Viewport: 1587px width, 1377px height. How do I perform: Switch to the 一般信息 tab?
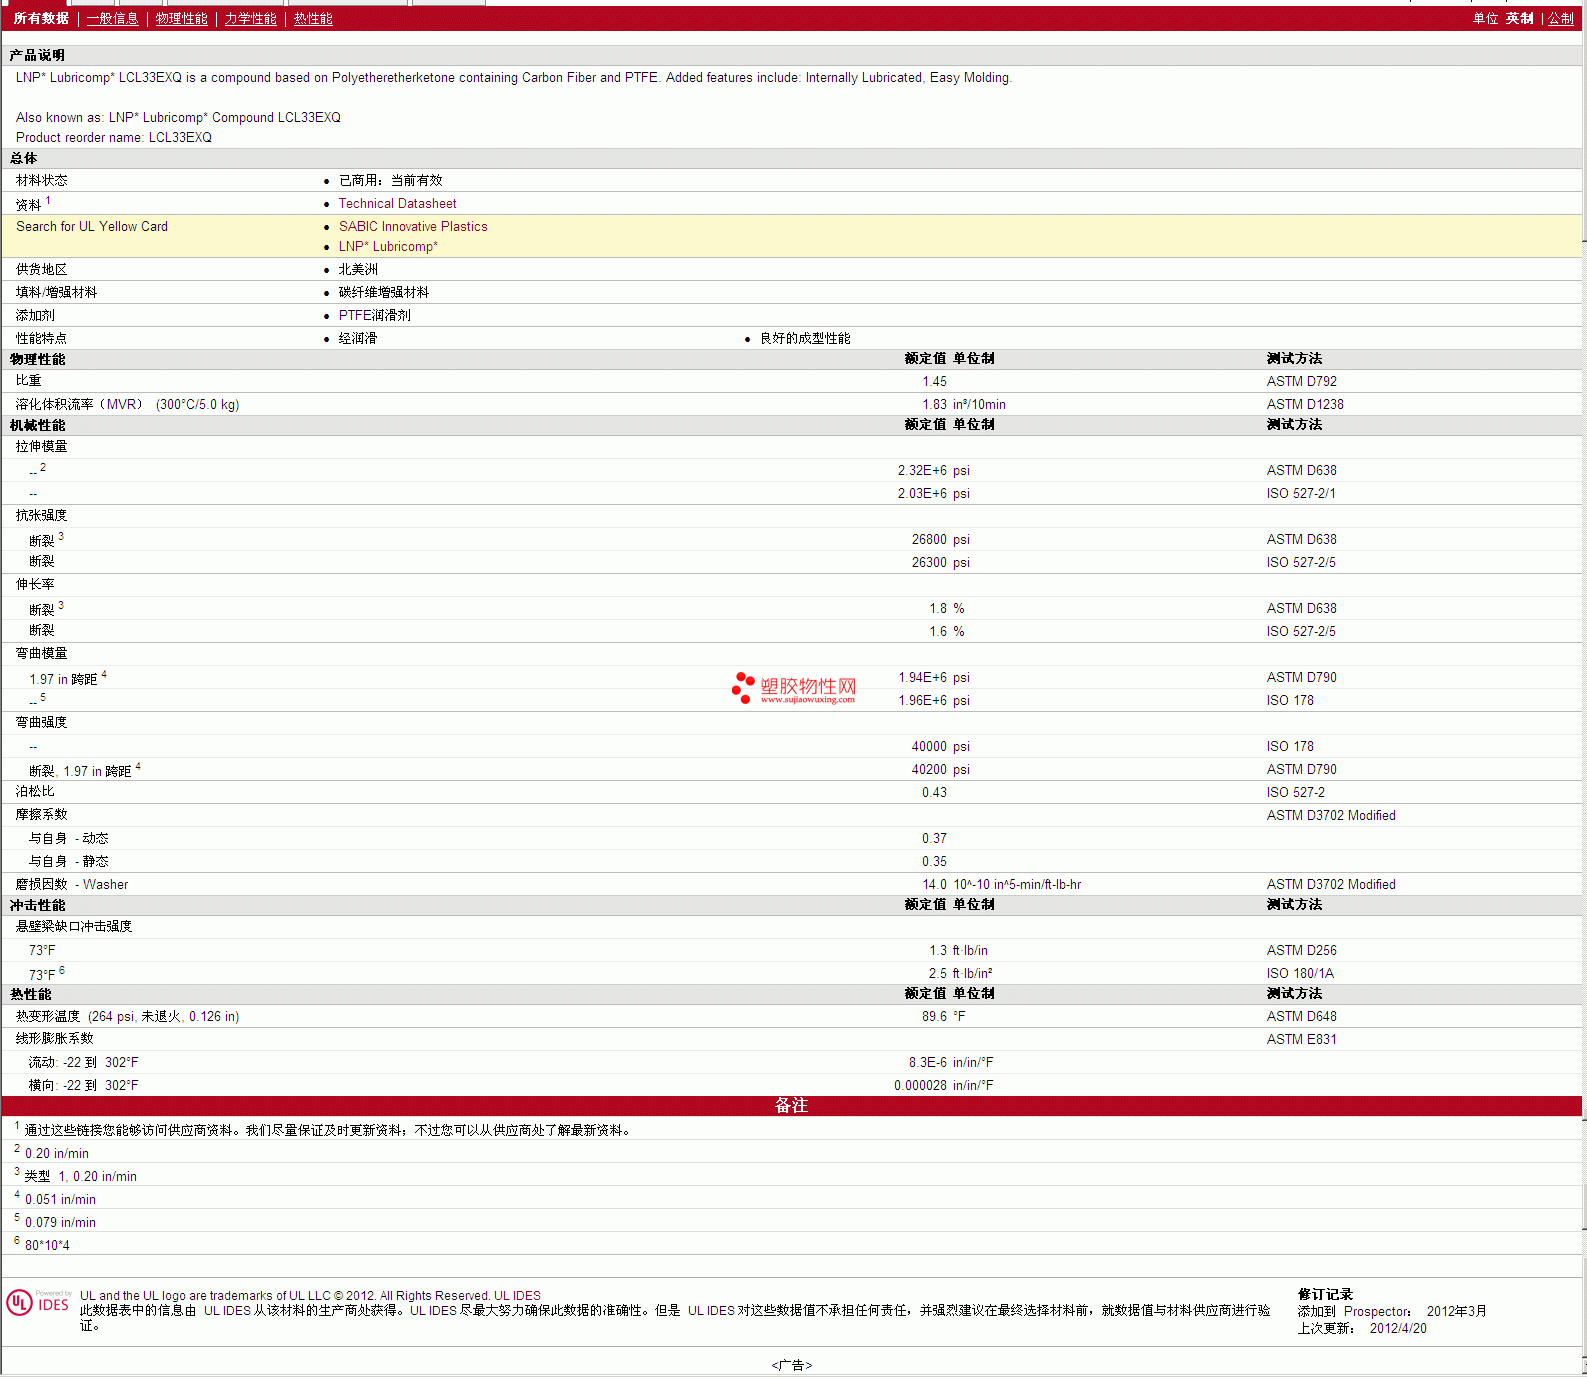click(112, 18)
